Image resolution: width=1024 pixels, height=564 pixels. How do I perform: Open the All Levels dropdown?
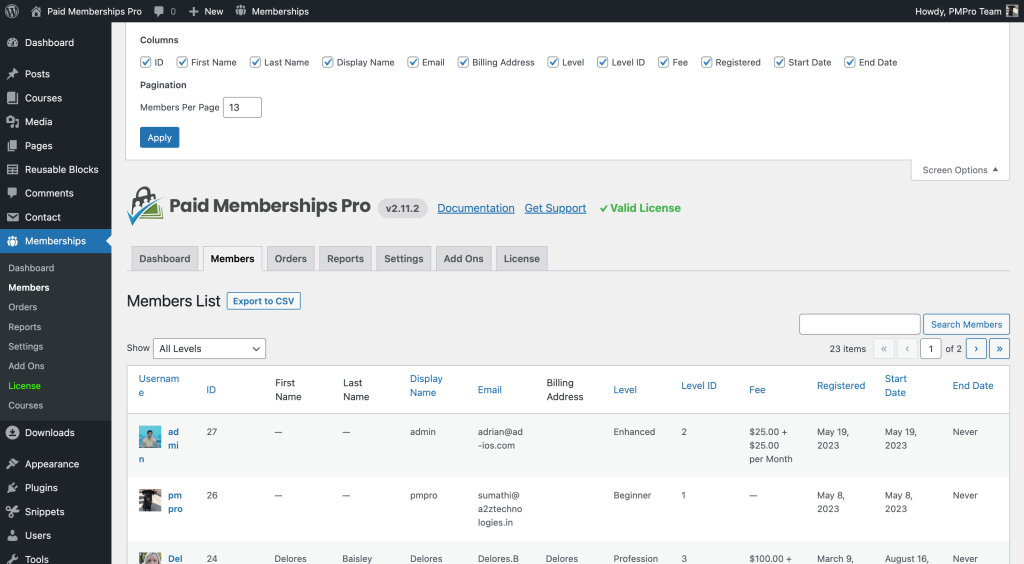pyautogui.click(x=209, y=349)
